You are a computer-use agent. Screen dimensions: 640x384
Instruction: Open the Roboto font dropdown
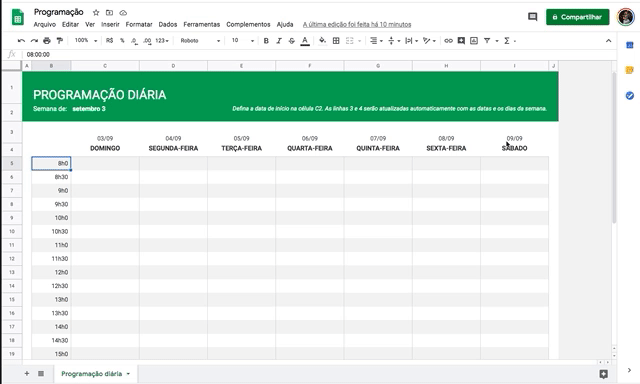[200, 40]
